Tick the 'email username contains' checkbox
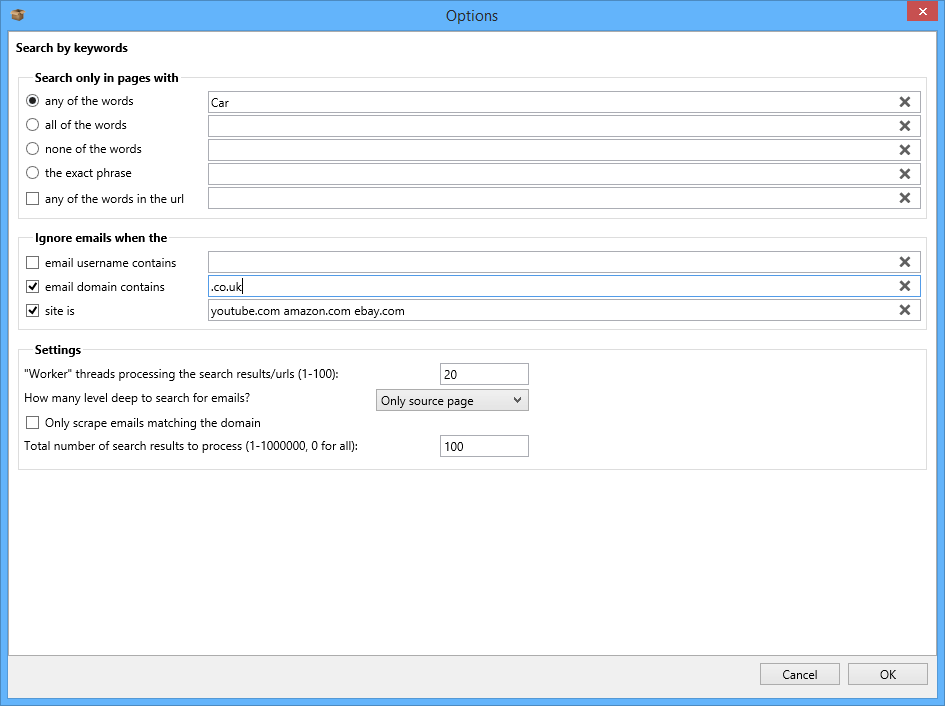Image resolution: width=945 pixels, height=706 pixels. [33, 263]
